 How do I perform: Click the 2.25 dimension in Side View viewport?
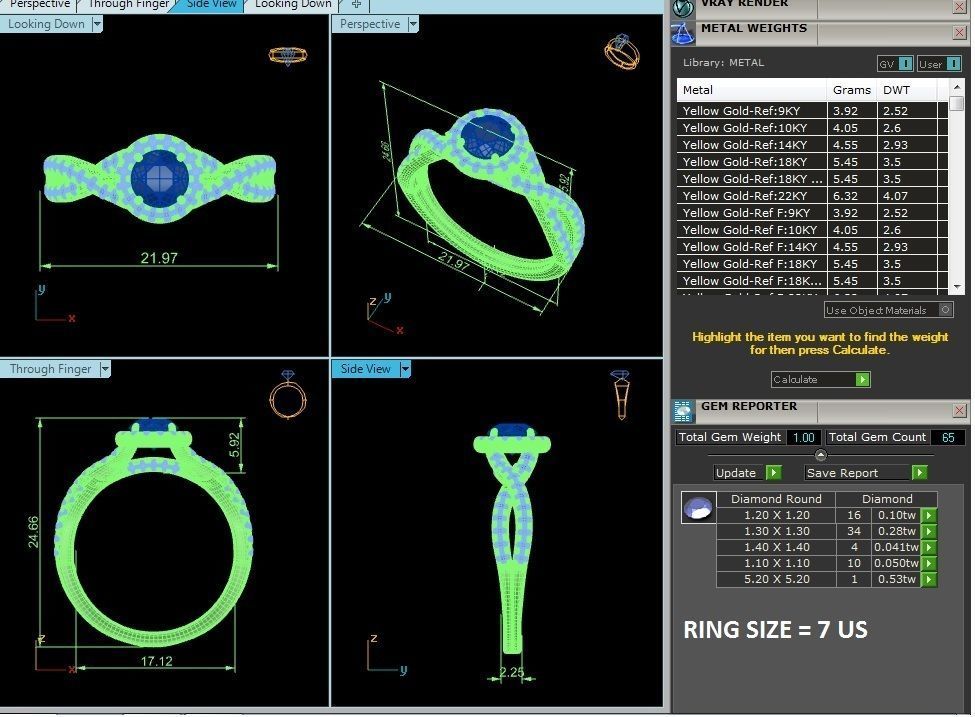(512, 672)
